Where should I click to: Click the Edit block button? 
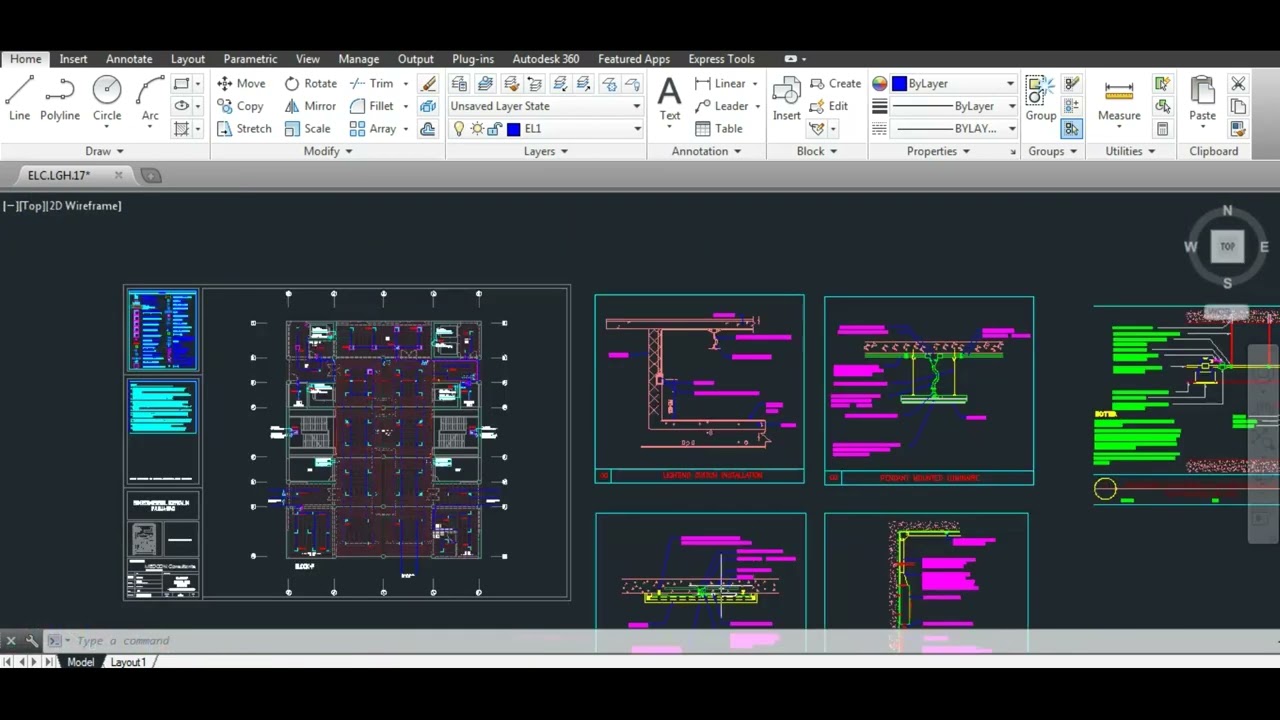829,106
